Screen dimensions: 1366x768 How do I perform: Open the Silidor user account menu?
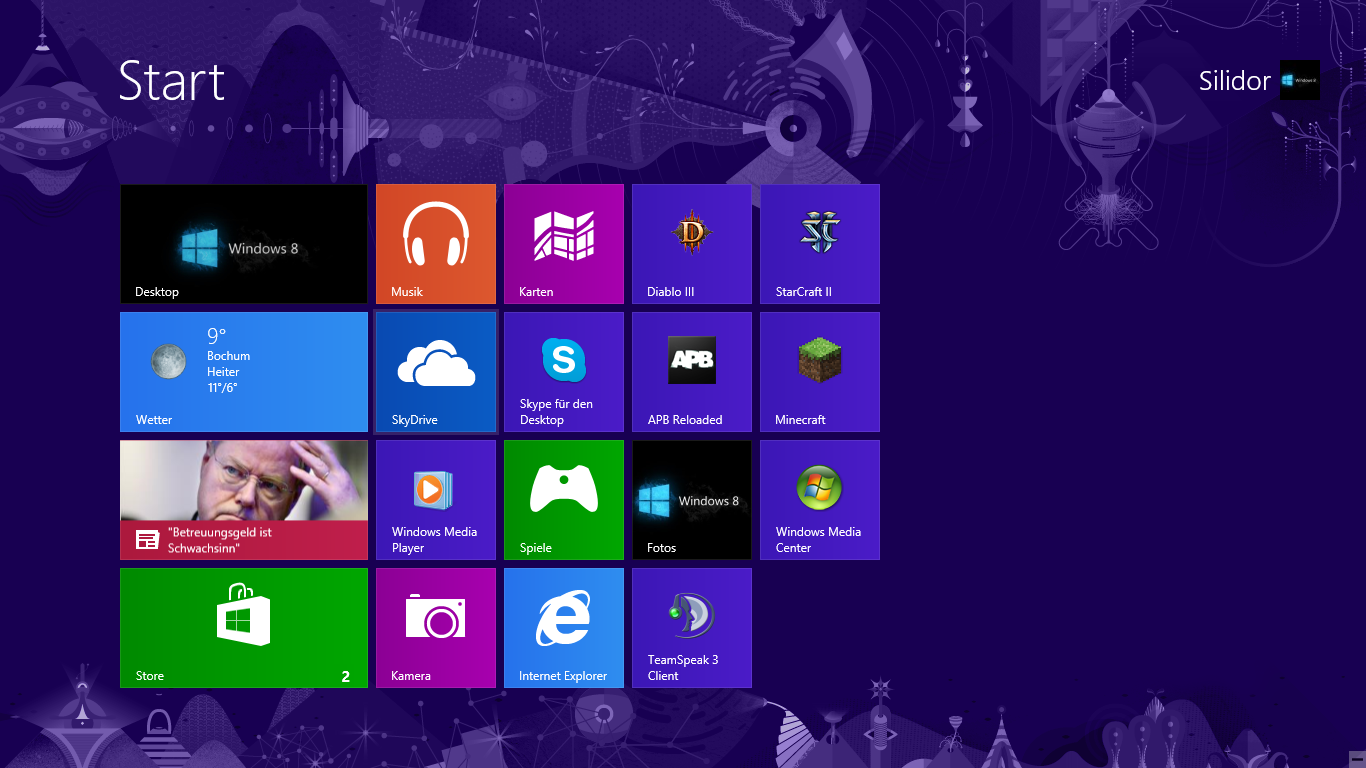click(x=1258, y=81)
